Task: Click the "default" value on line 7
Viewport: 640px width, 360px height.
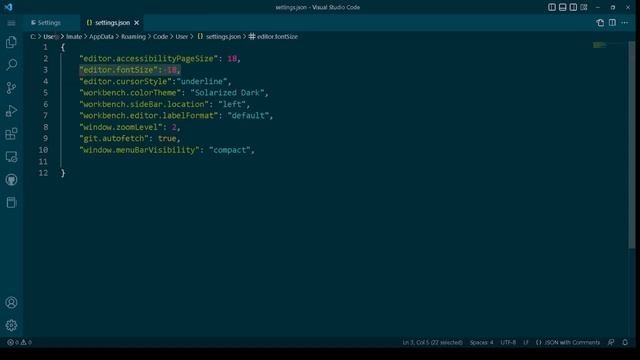Action: tap(248, 116)
